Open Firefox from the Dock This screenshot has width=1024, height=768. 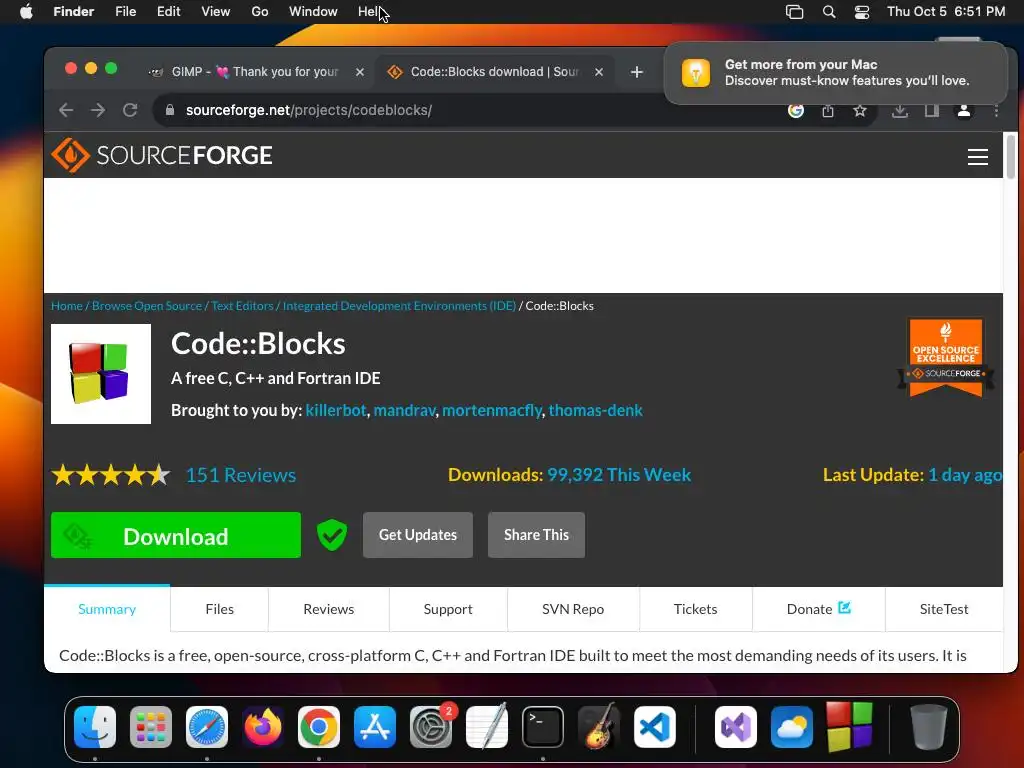click(x=263, y=727)
